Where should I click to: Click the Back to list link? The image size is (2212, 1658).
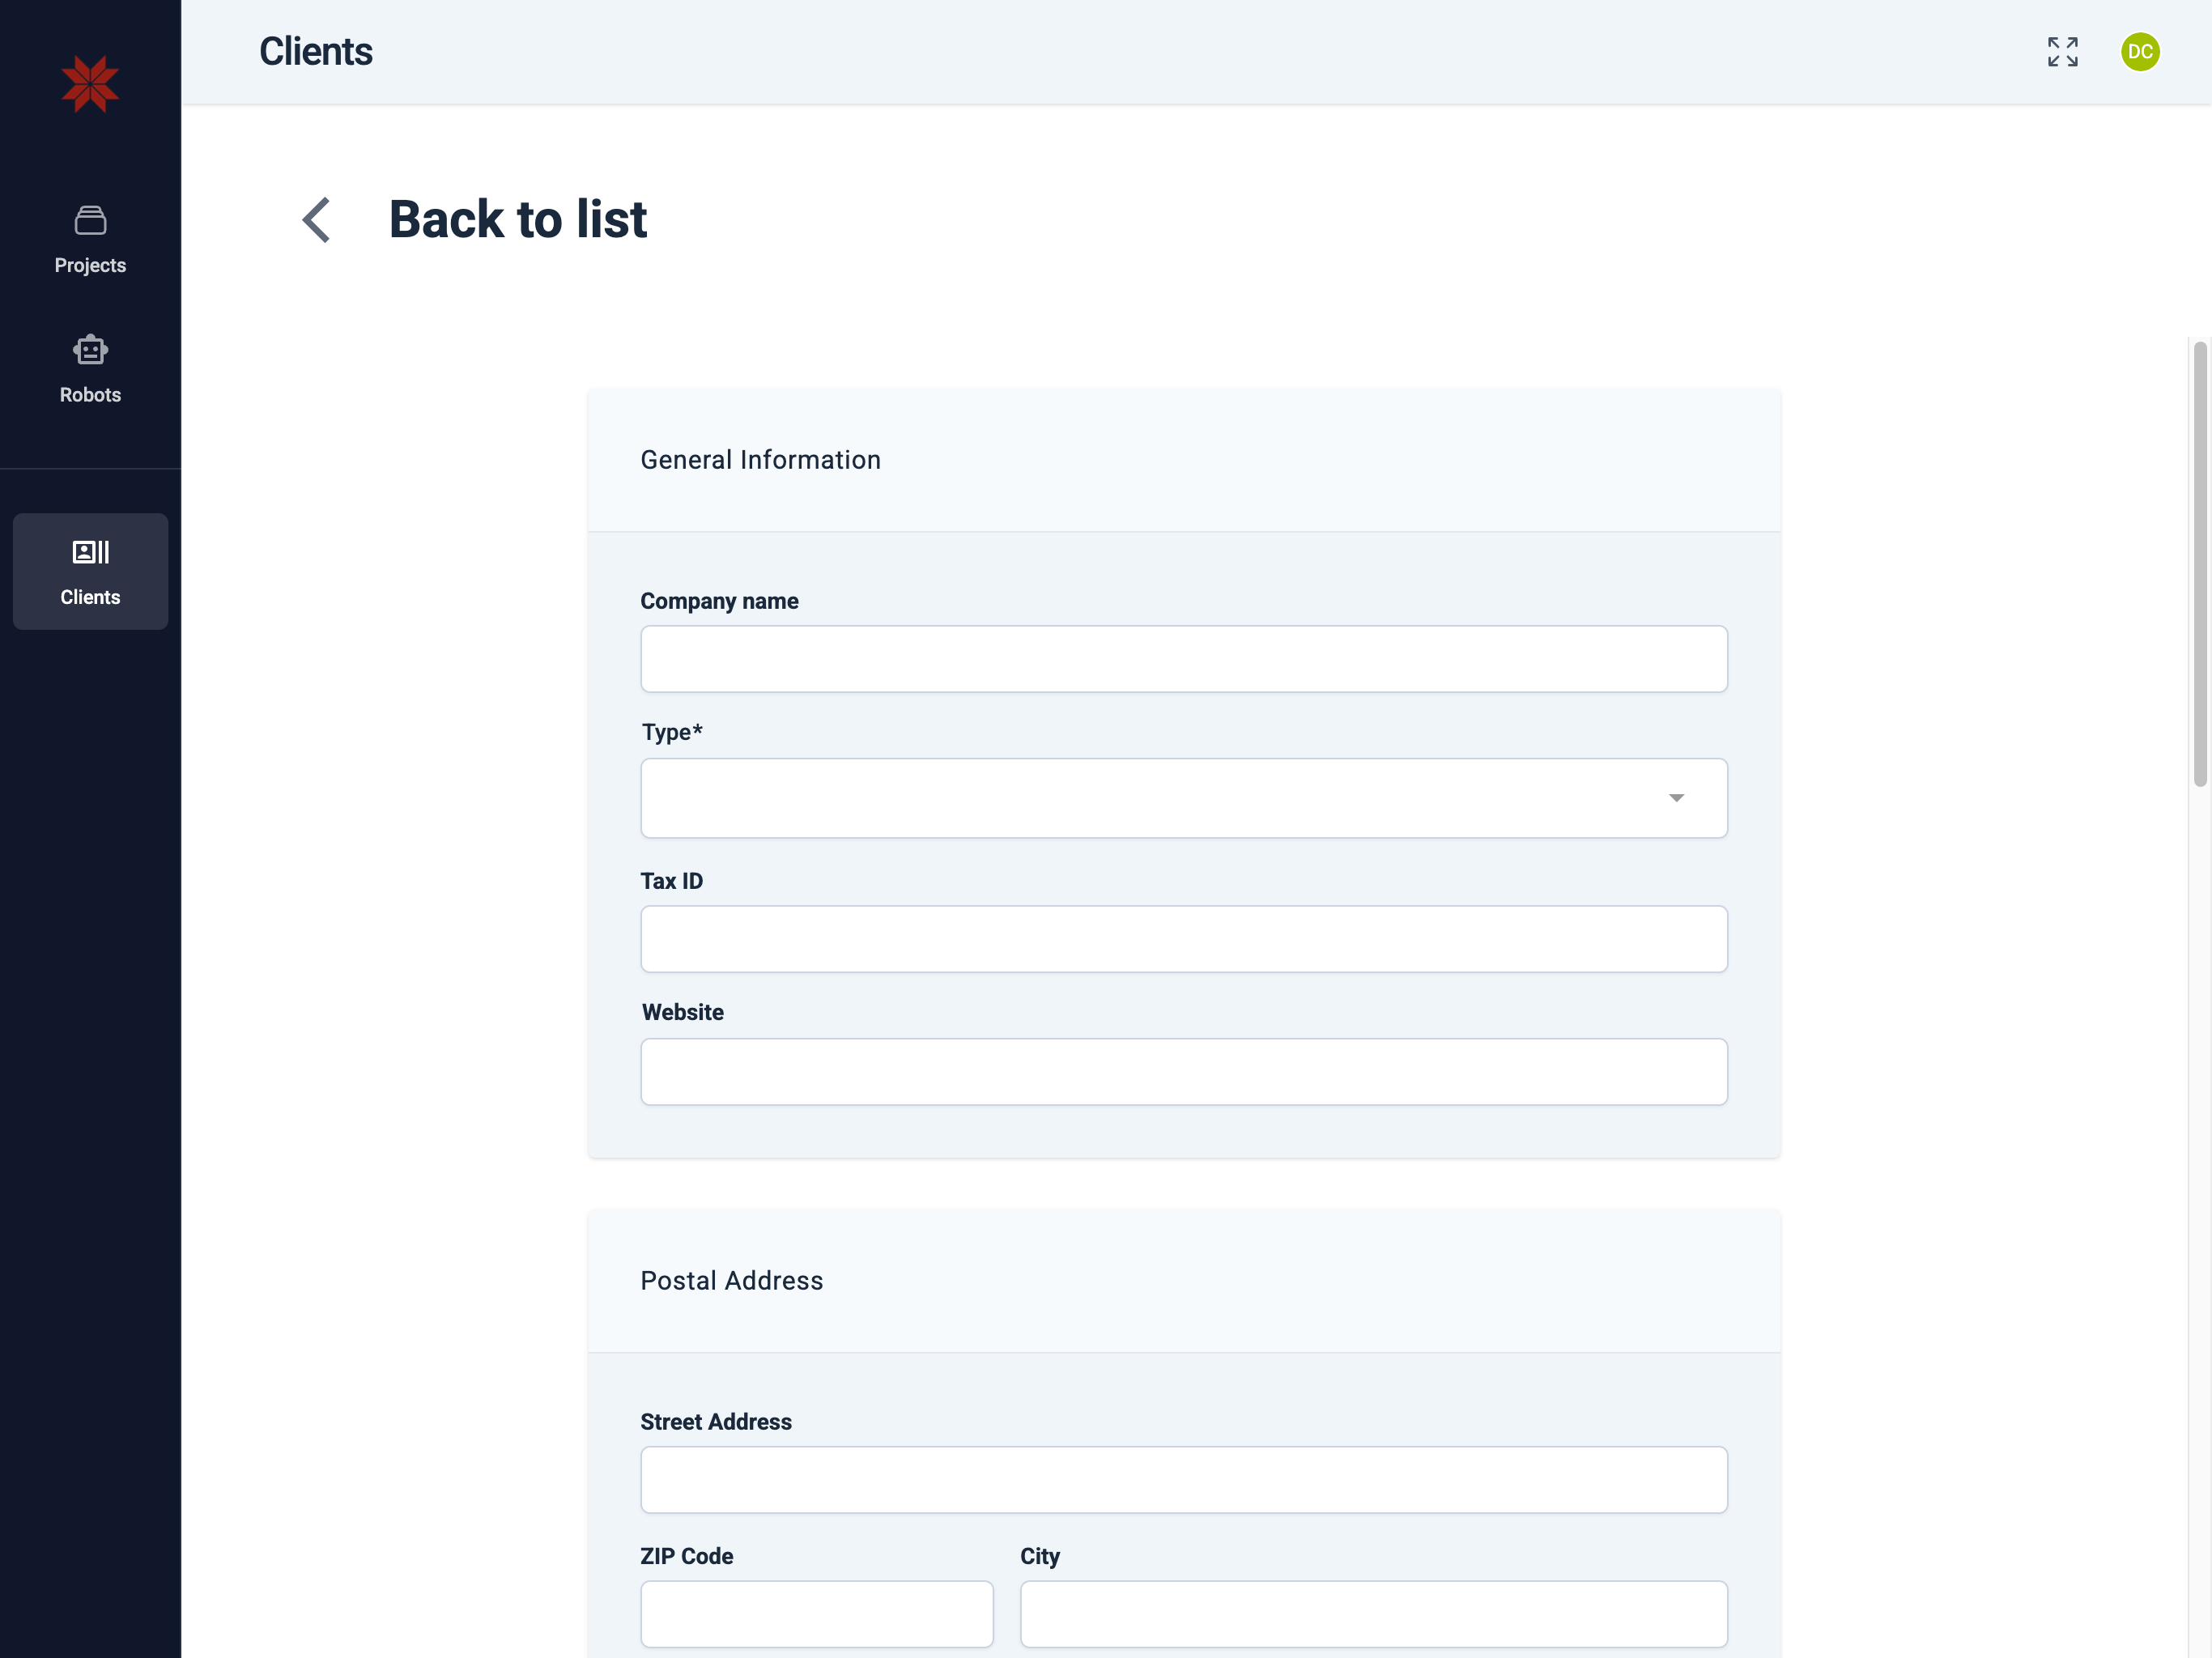coord(517,220)
